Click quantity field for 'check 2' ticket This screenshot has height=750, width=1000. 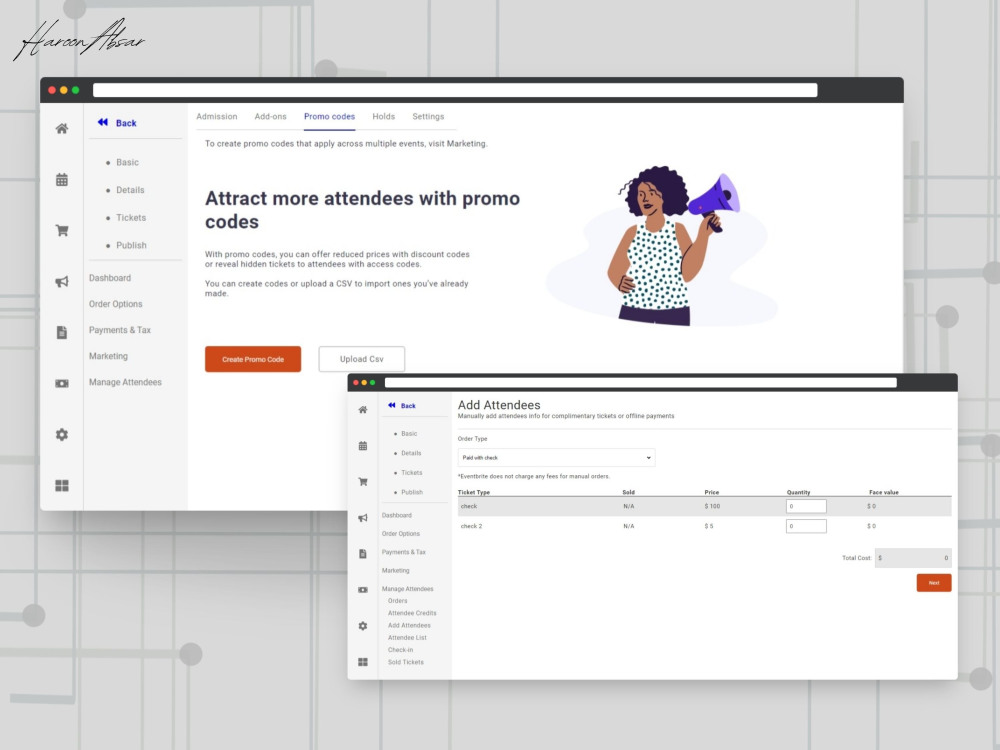[806, 526]
